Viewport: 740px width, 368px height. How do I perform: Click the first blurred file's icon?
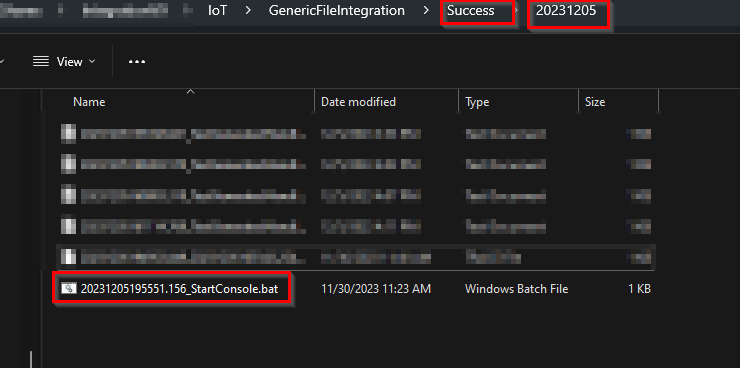(x=69, y=134)
